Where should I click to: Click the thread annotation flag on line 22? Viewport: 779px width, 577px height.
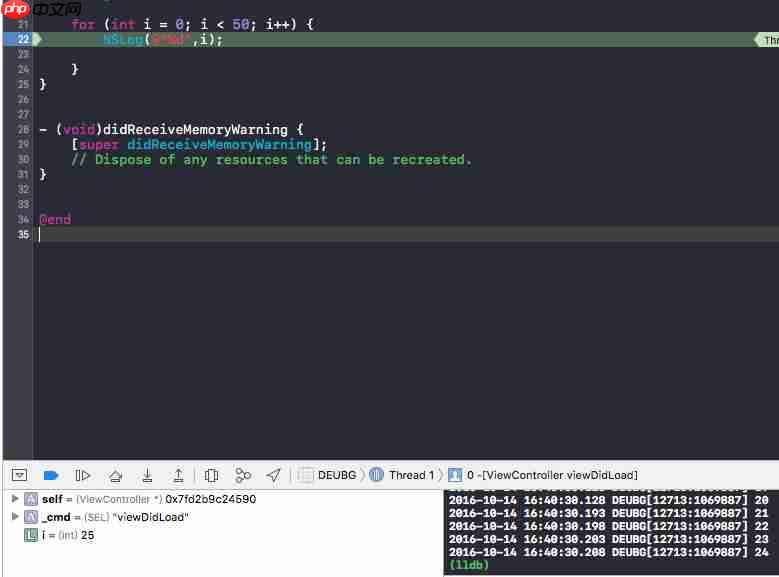tap(767, 40)
